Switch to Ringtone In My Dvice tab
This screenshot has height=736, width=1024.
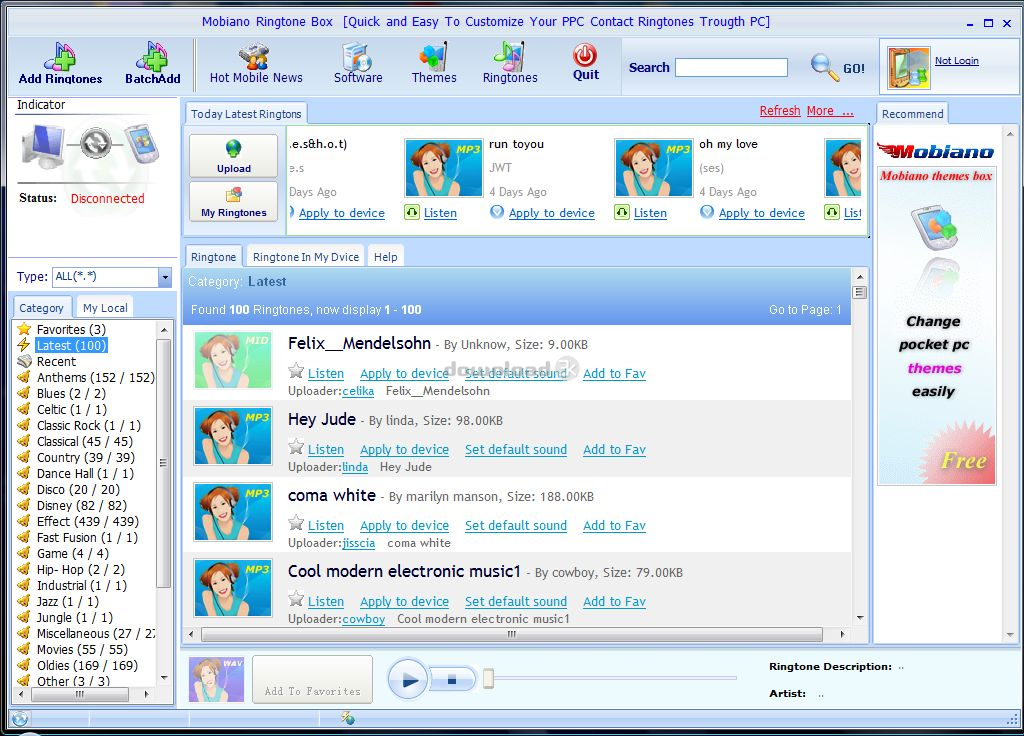(x=306, y=257)
